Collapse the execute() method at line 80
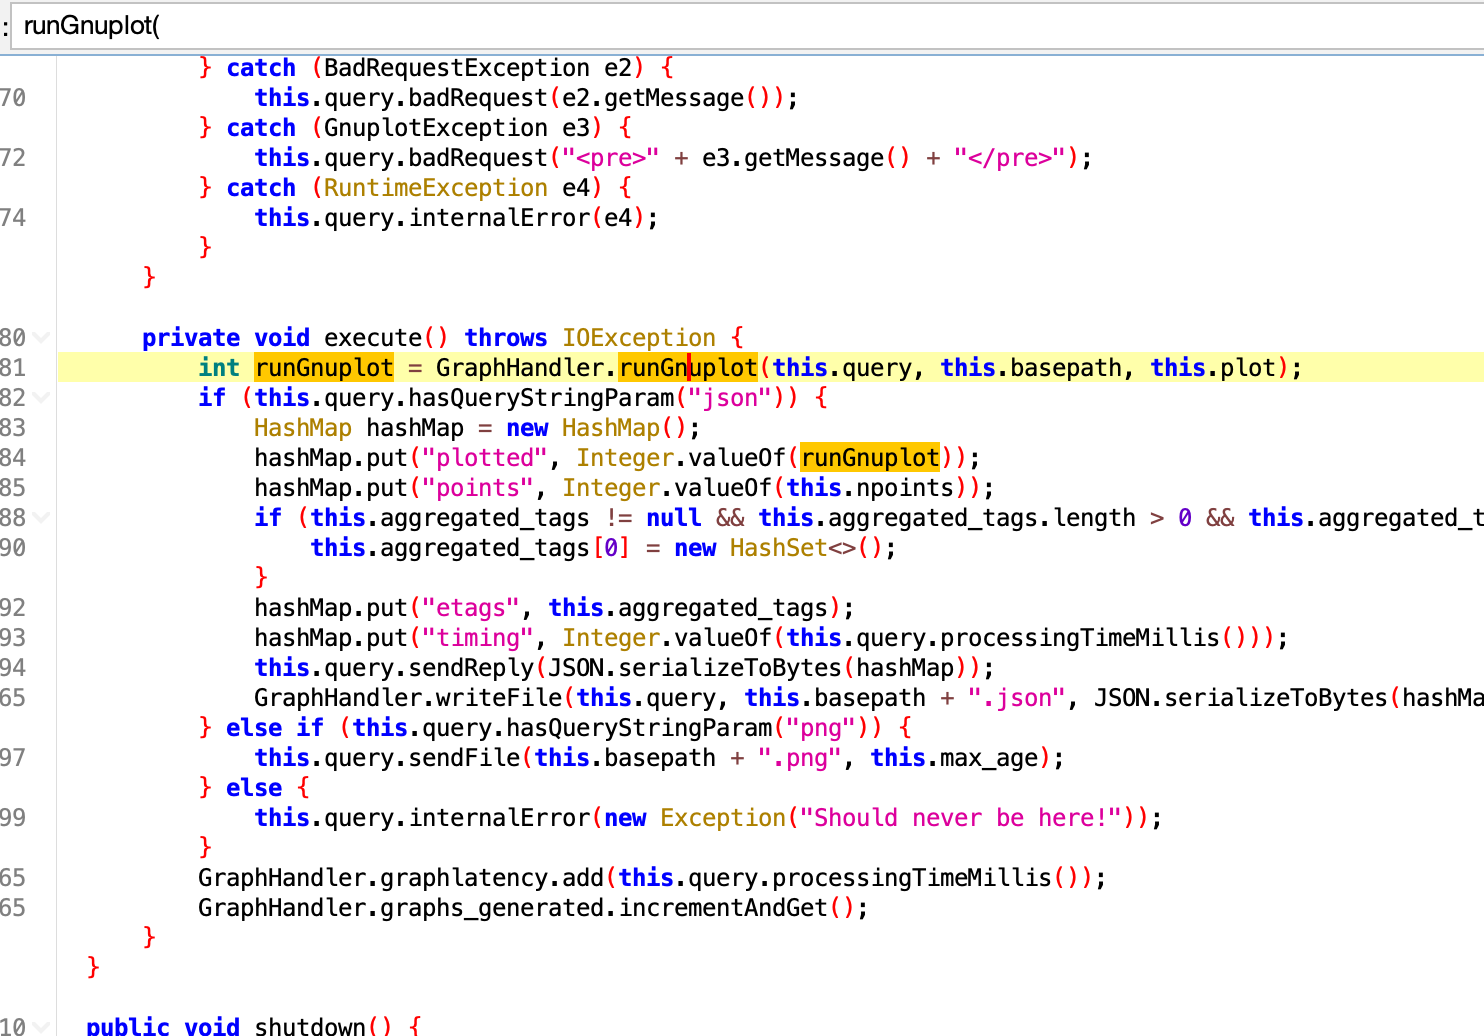The image size is (1484, 1036). click(x=41, y=337)
